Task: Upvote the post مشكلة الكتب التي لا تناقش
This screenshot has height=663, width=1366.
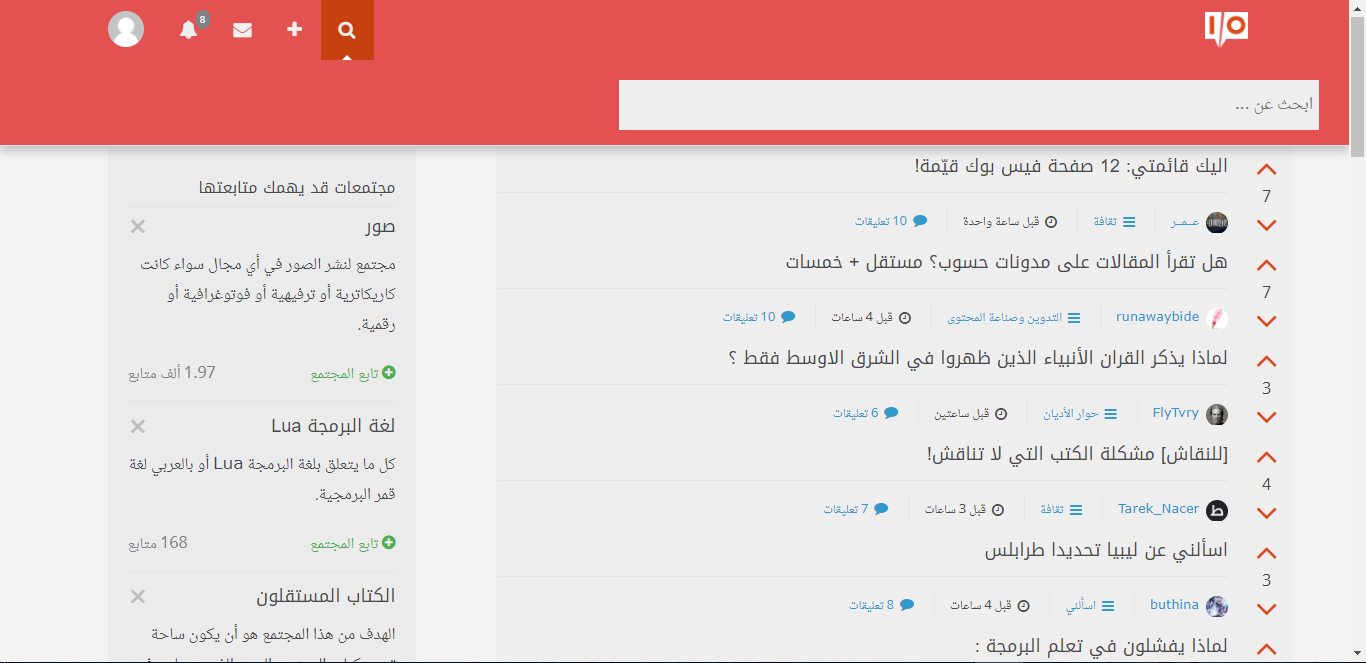Action: tap(1266, 458)
